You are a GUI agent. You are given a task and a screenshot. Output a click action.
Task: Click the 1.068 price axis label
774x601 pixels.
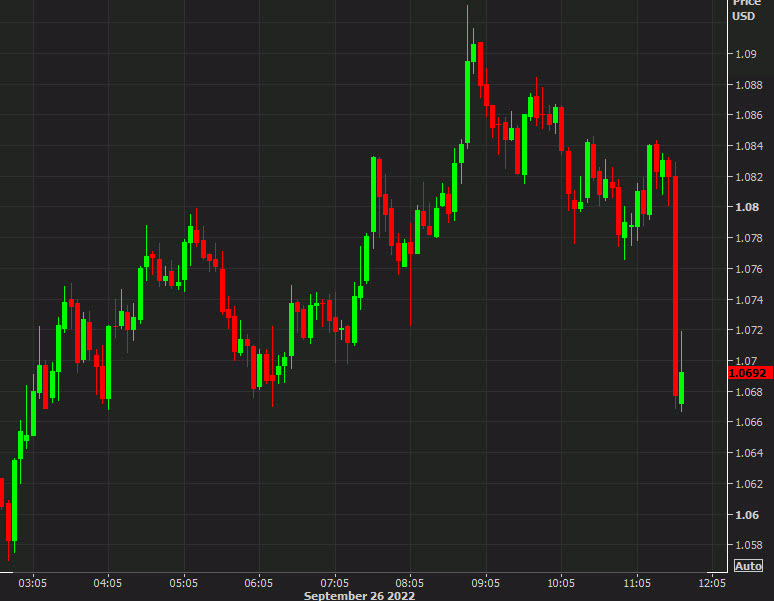point(749,392)
